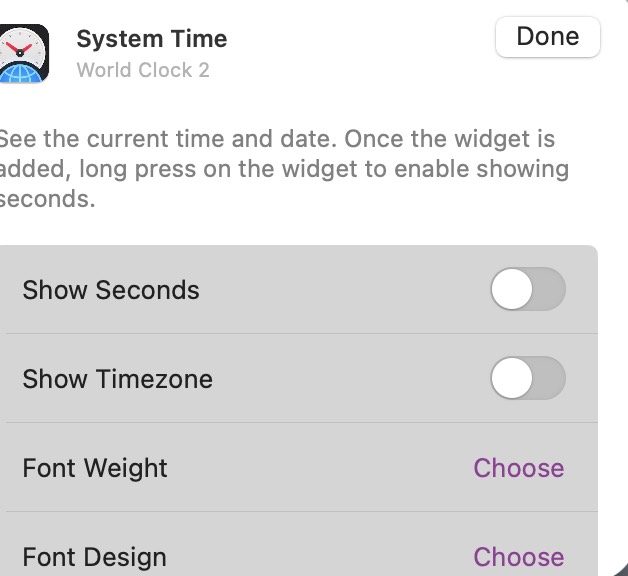Click the widget description paragraph
The height and width of the screenshot is (576, 628).
pyautogui.click(x=280, y=168)
